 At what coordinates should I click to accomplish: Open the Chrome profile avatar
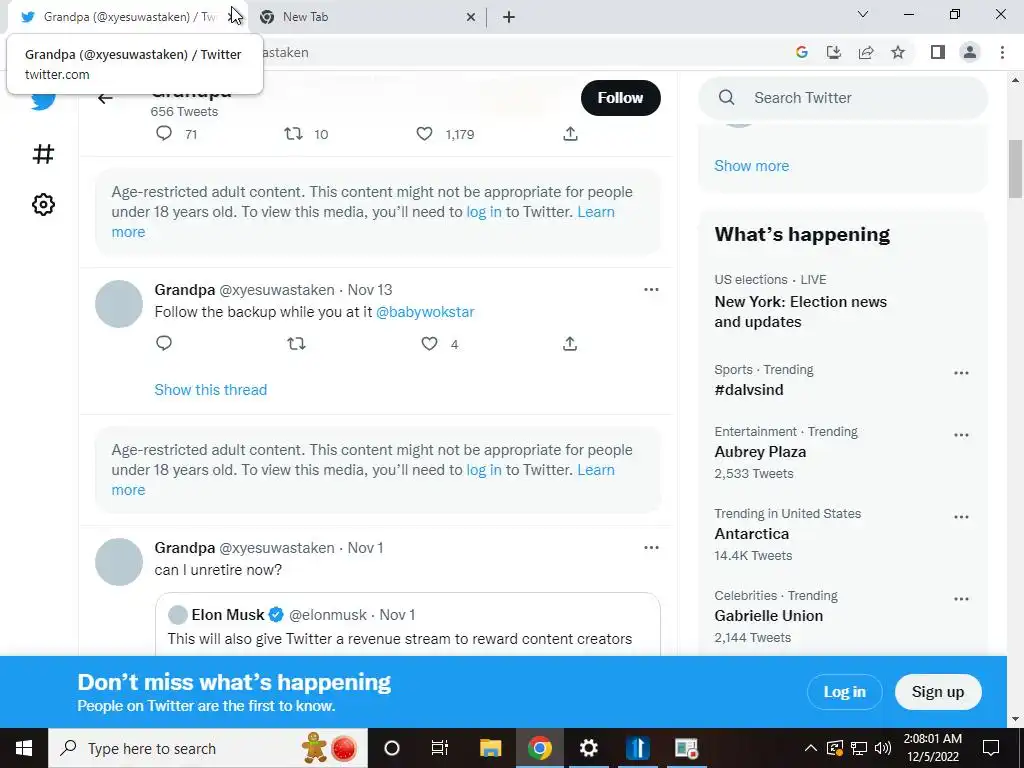click(x=970, y=52)
